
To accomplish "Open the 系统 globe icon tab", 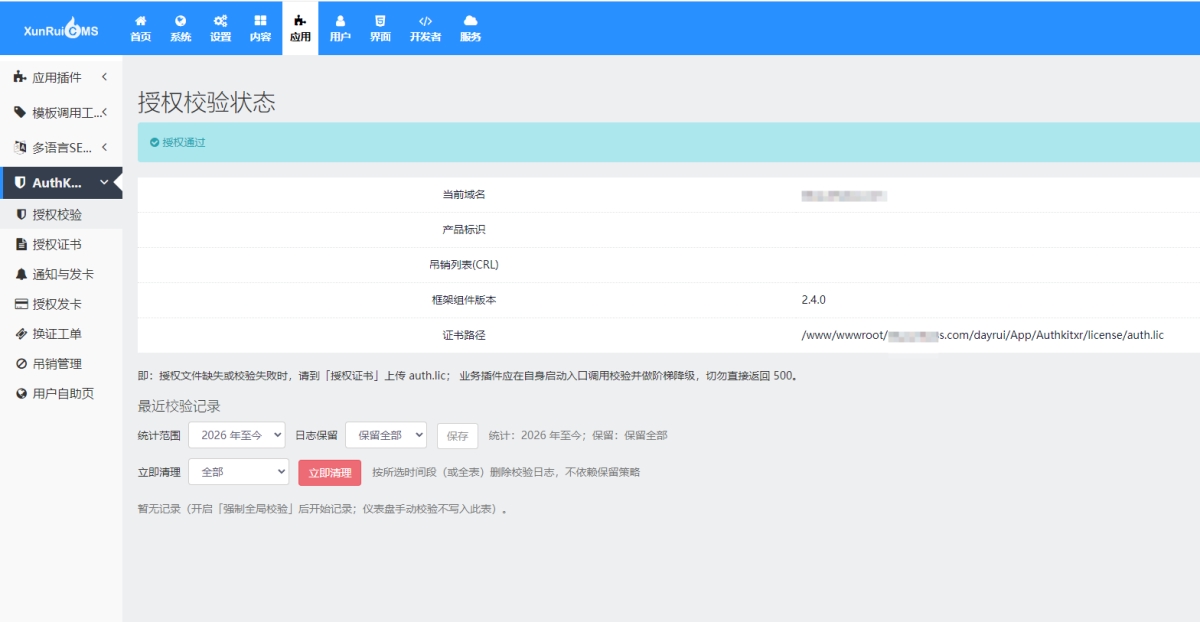I will point(180,28).
